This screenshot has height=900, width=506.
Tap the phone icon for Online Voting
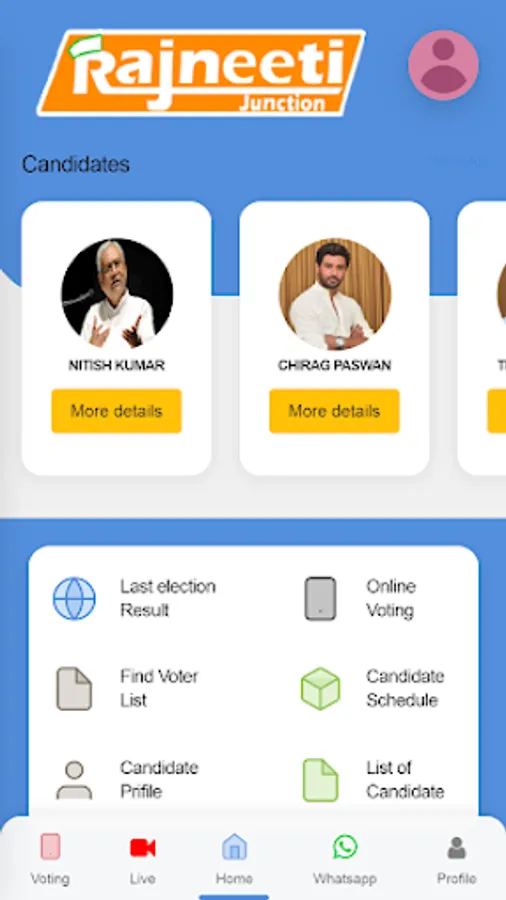pos(320,598)
